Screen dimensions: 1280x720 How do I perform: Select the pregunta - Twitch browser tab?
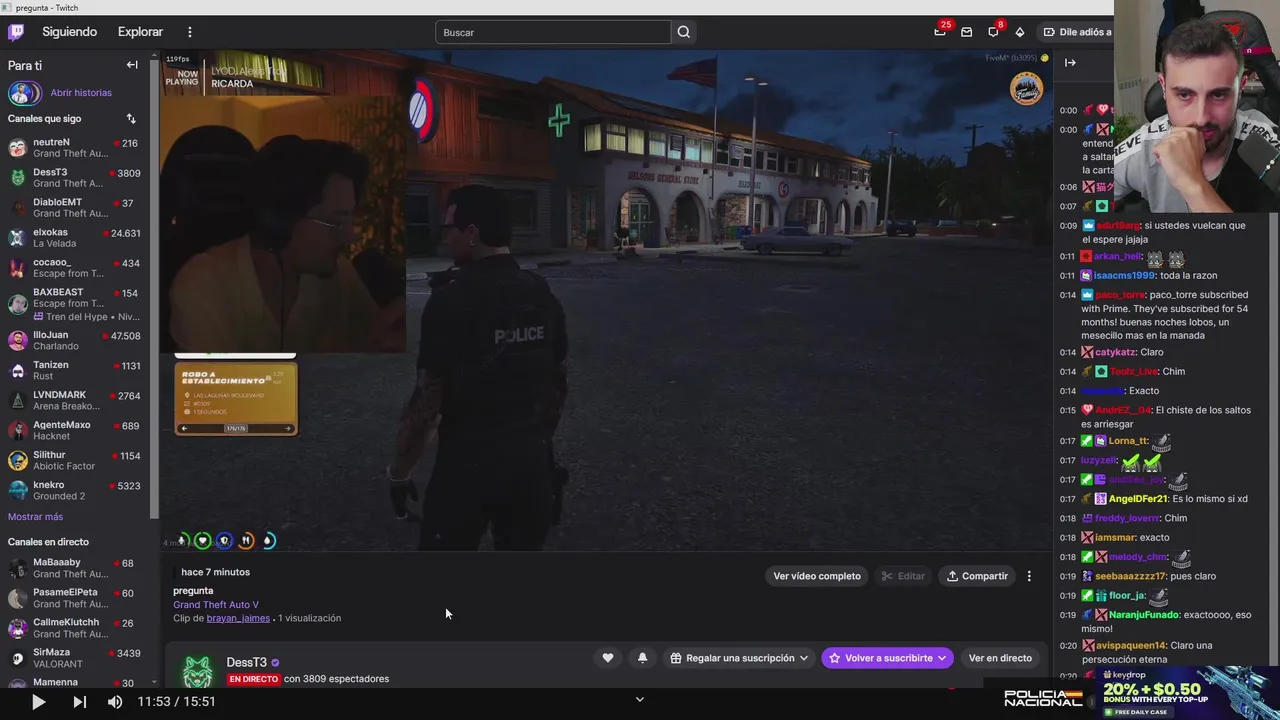pyautogui.click(x=47, y=7)
